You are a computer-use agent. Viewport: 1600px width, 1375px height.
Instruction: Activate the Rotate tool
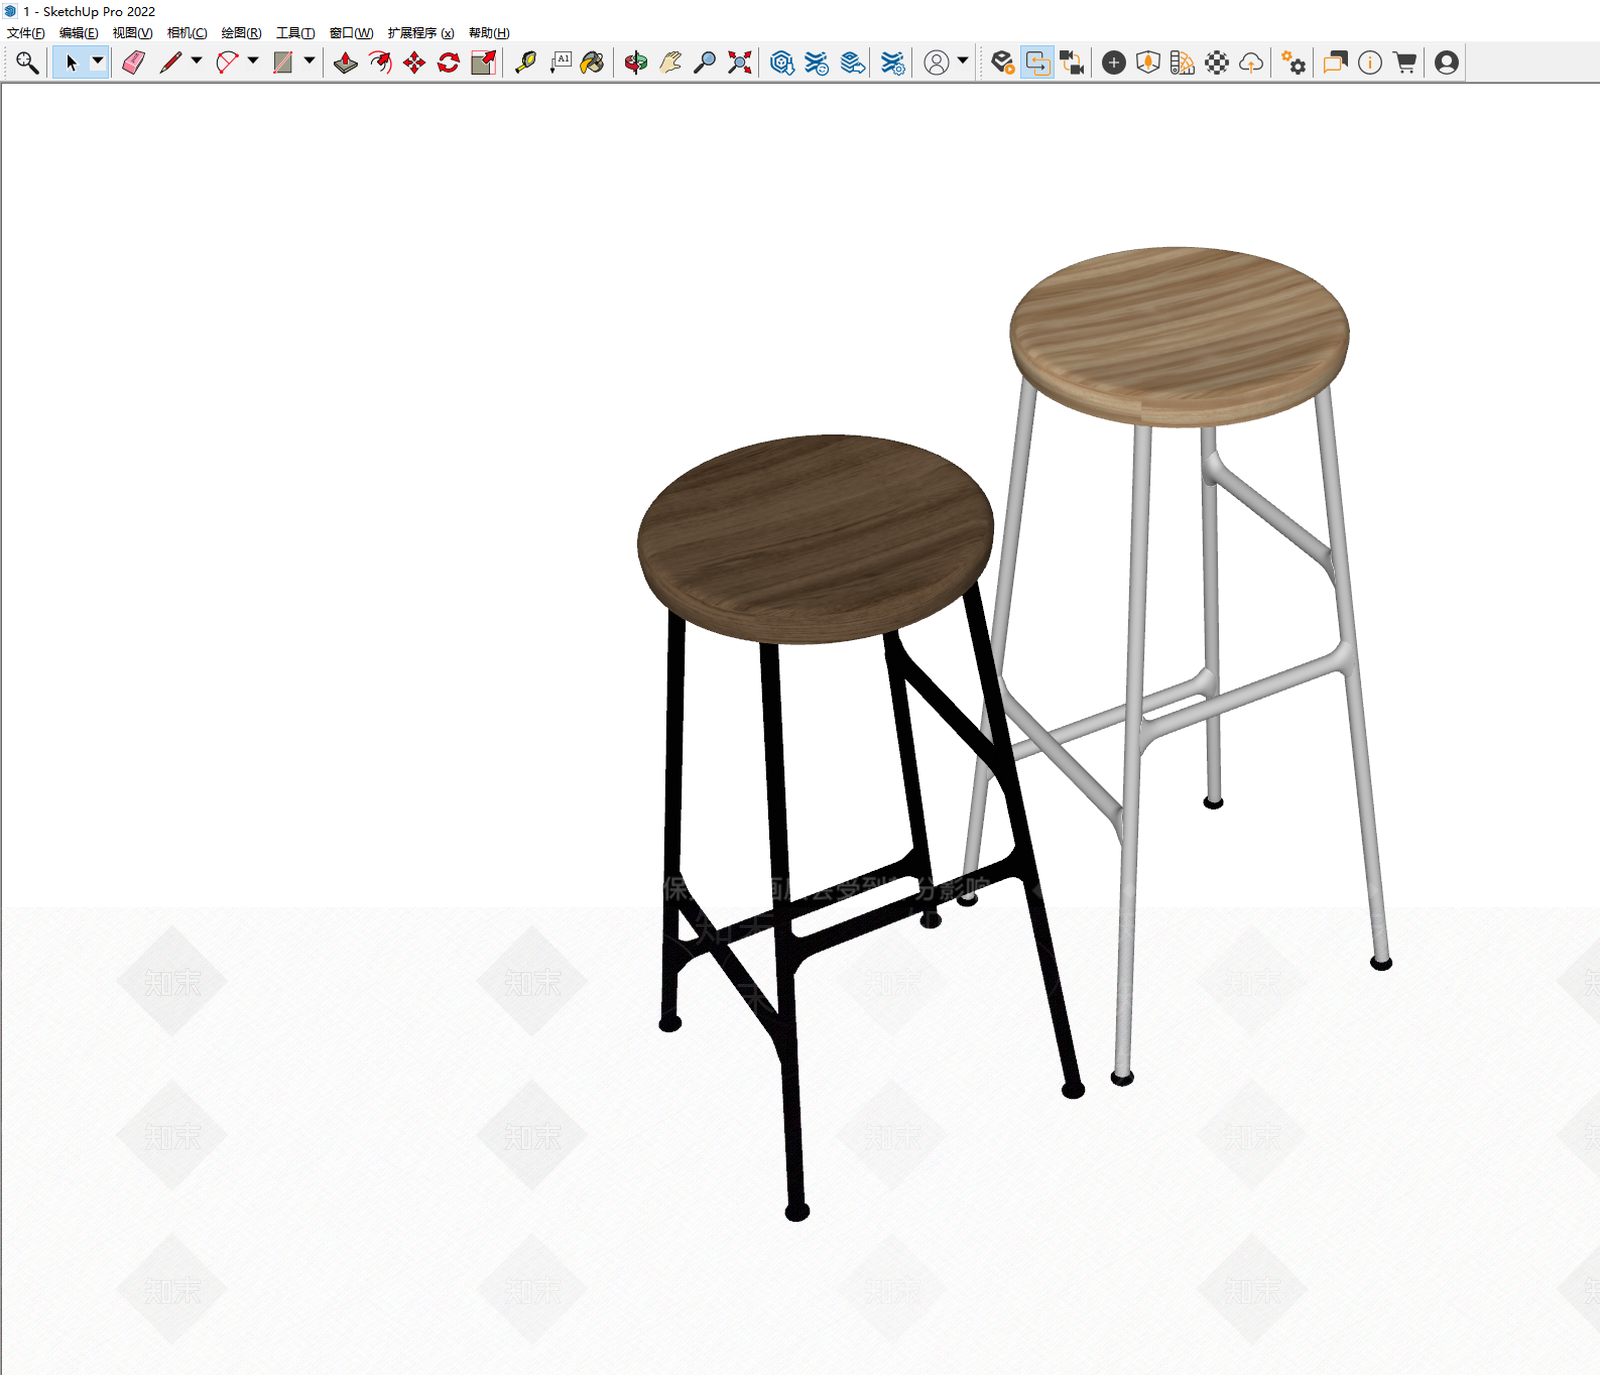coord(448,63)
